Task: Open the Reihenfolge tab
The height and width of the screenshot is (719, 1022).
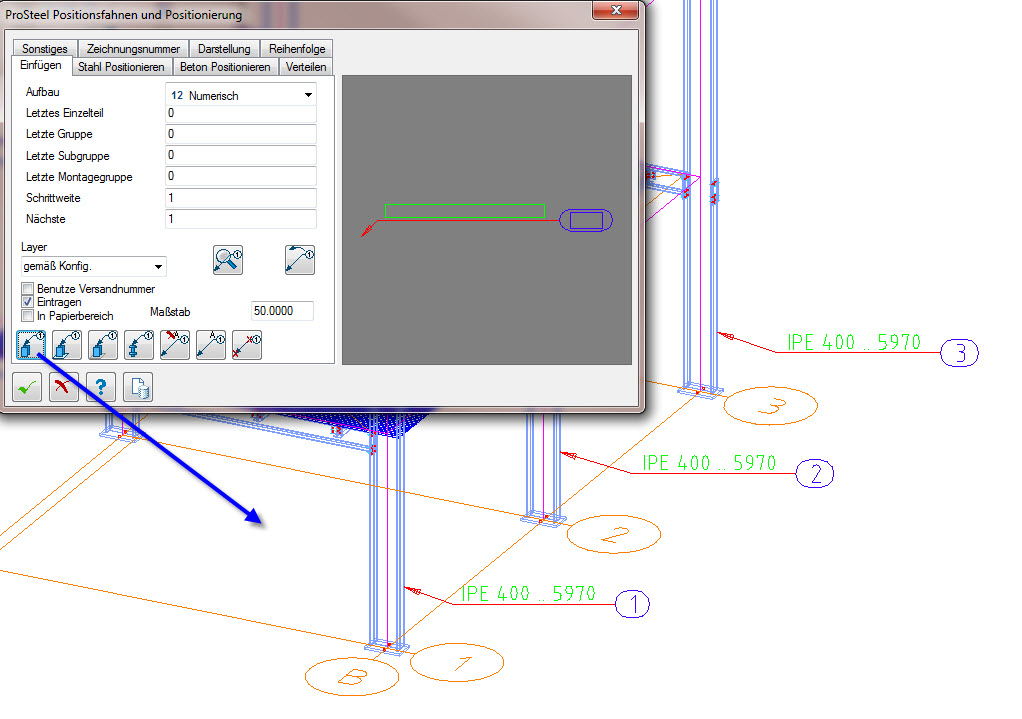Action: tap(297, 49)
